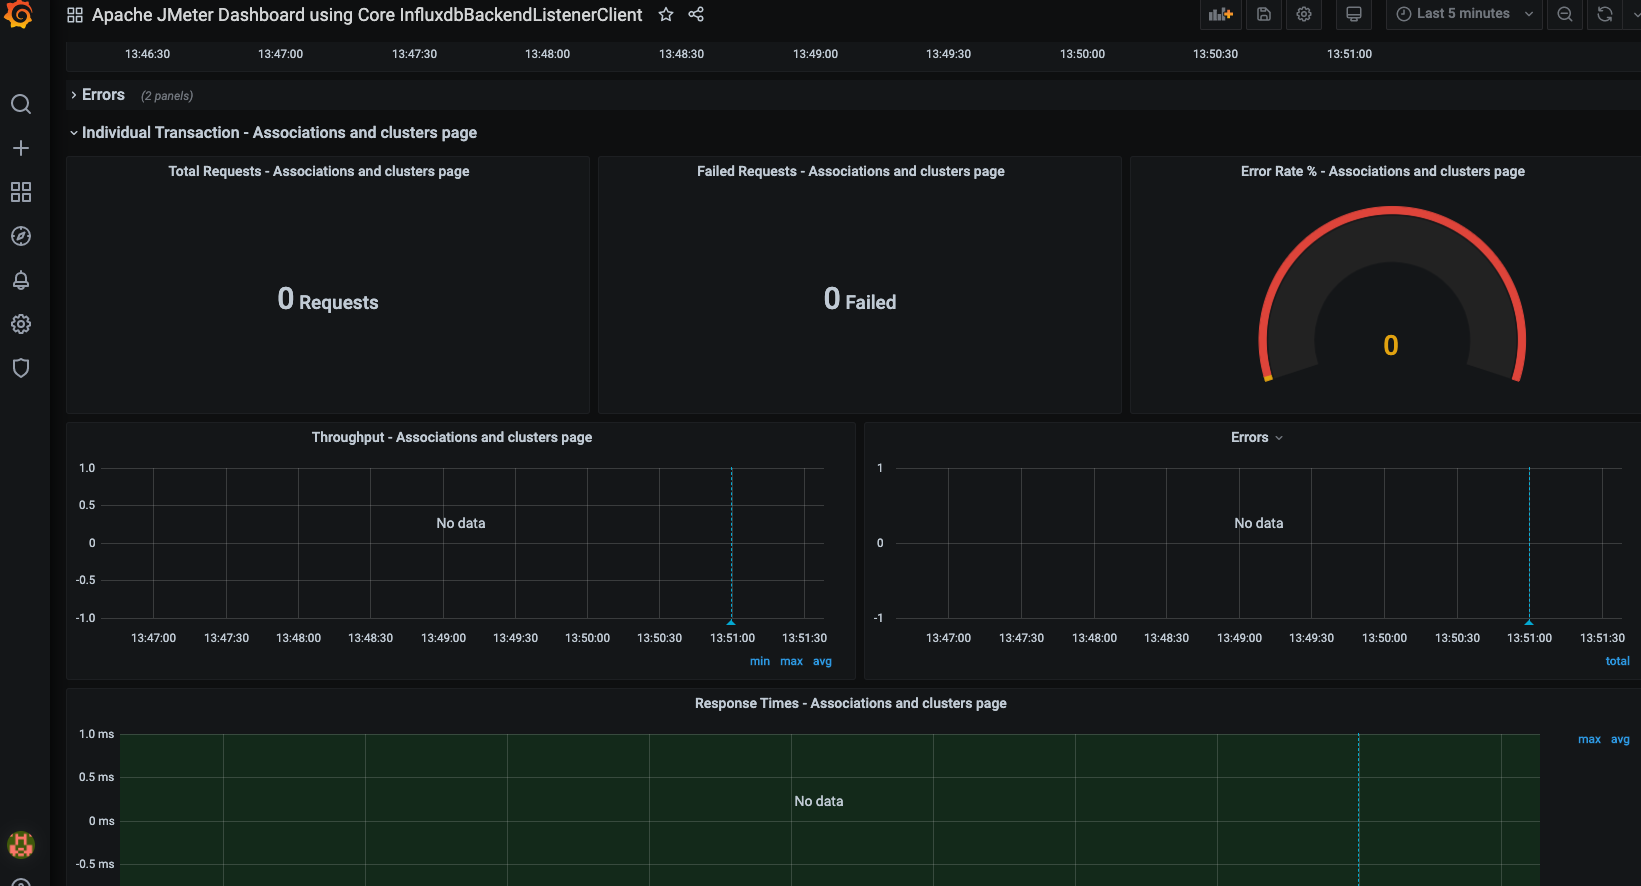Image resolution: width=1641 pixels, height=886 pixels.
Task: Open the Explore compass icon
Action: click(21, 236)
